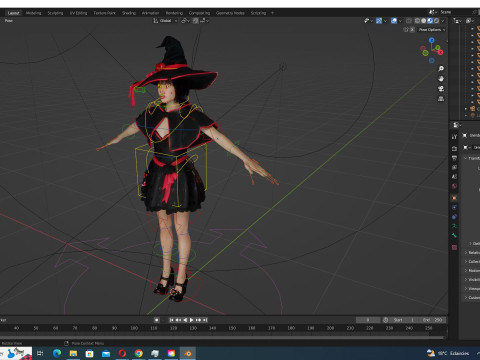Screen dimensions: 480x360
Task: Open the green Bone properties tab
Action: [x=454, y=235]
